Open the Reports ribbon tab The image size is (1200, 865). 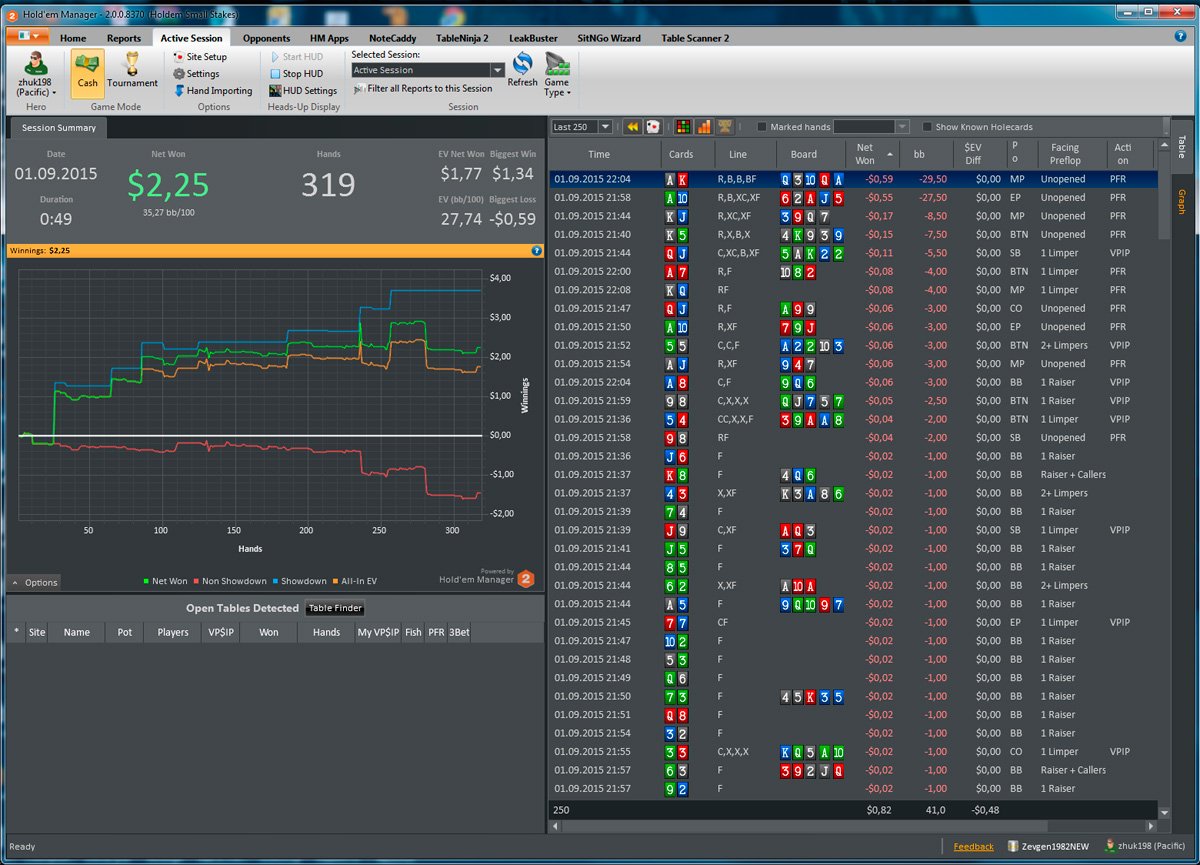[124, 38]
